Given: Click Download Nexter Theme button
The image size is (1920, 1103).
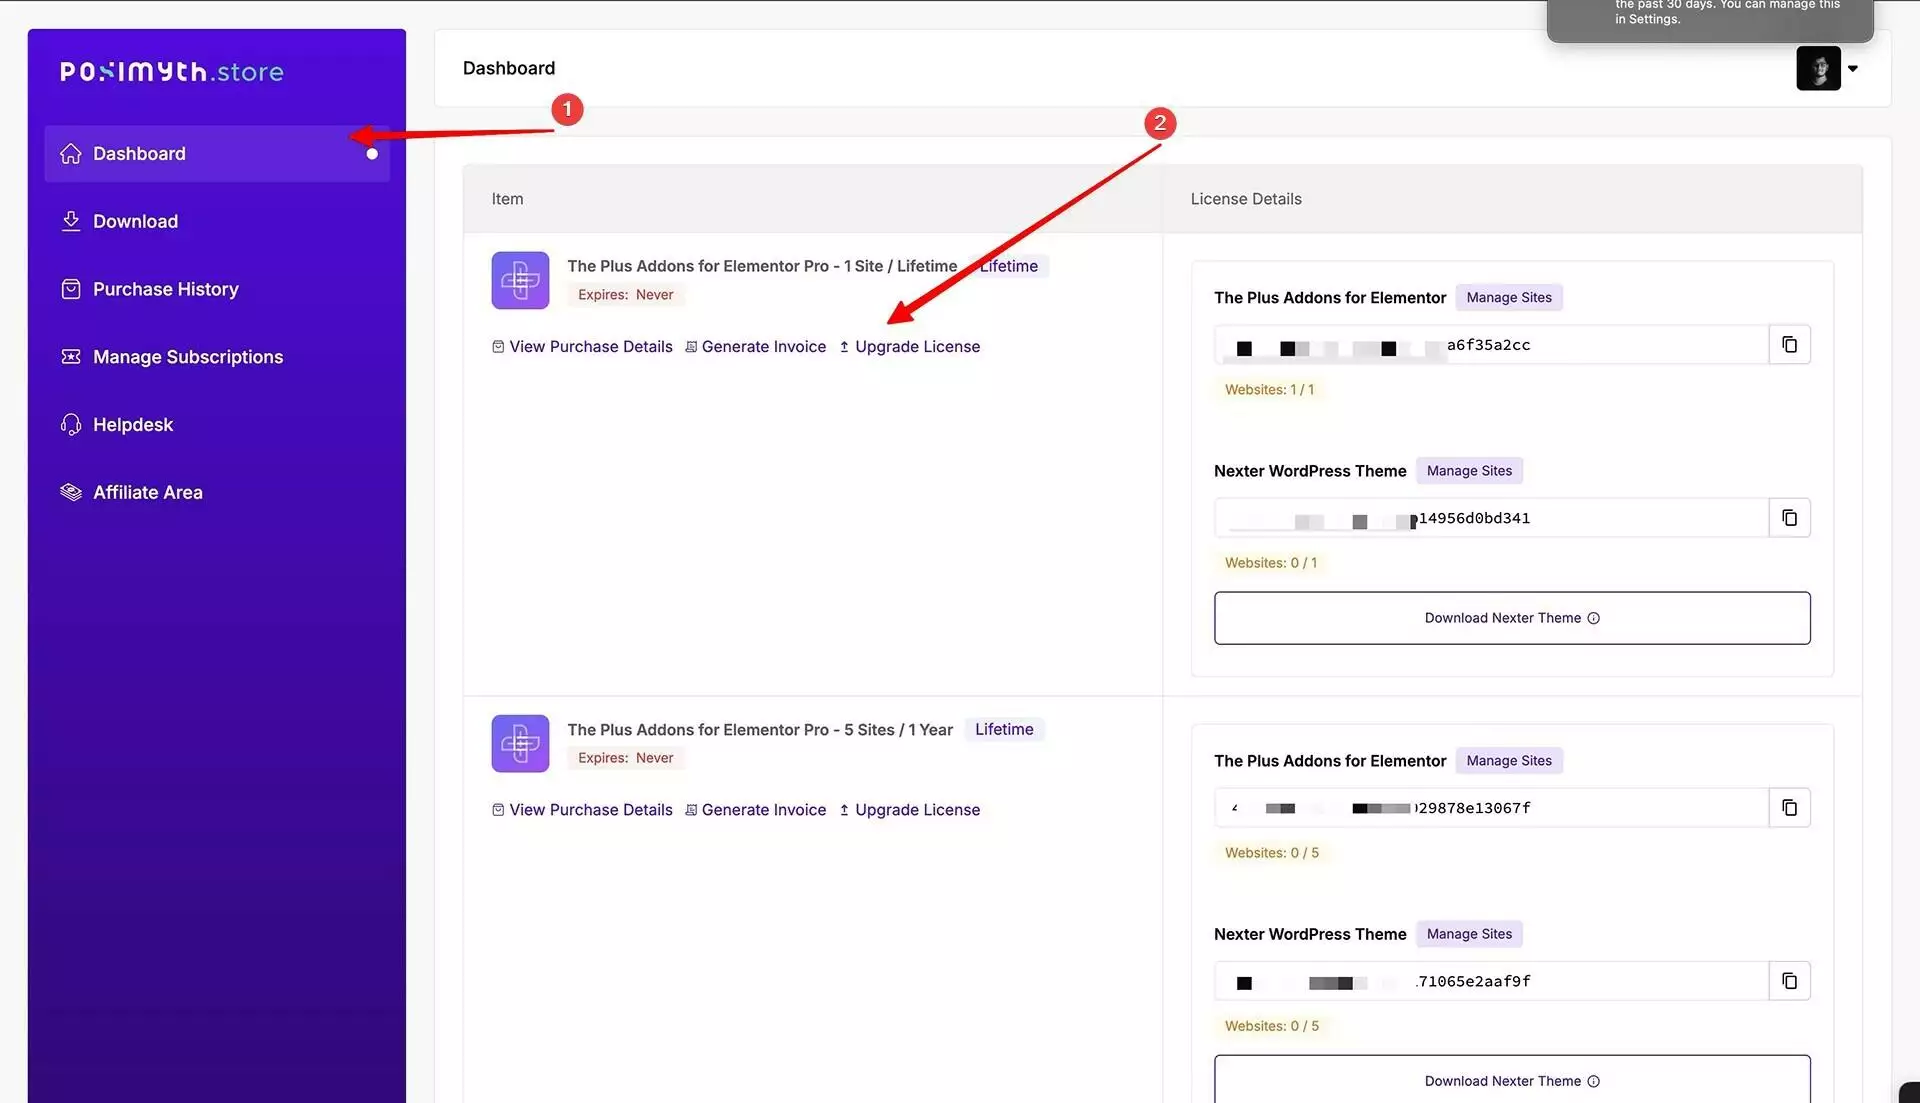Looking at the screenshot, I should coord(1511,617).
